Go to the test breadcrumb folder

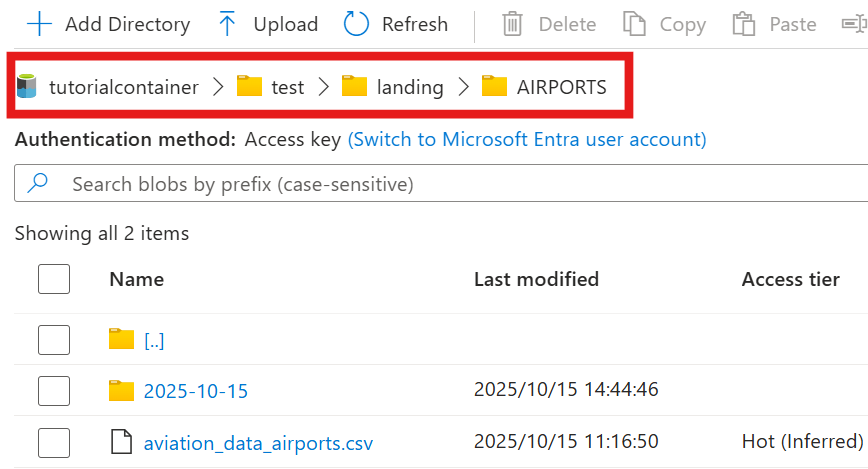tap(288, 87)
